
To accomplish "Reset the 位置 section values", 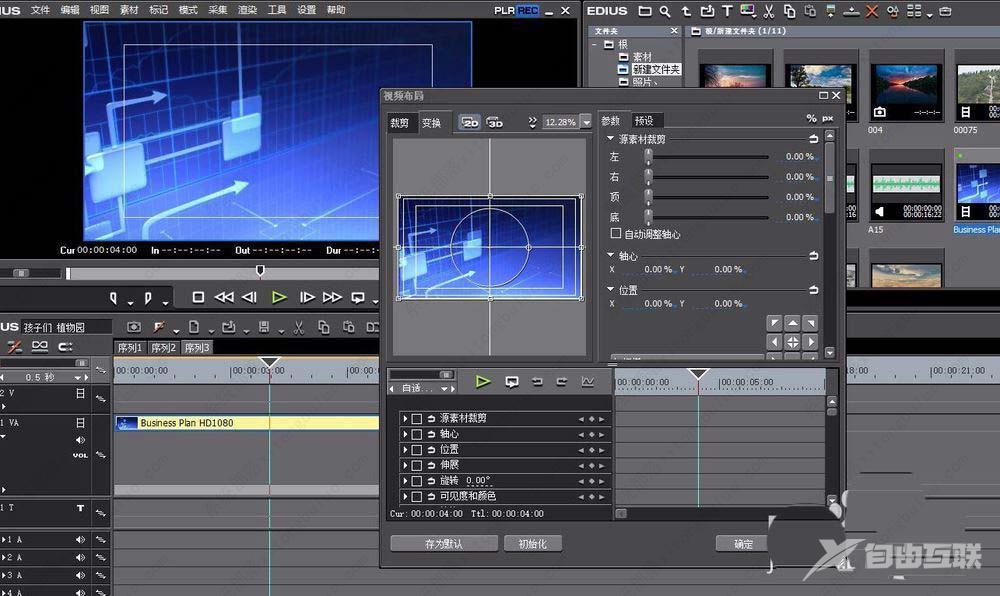I will [814, 290].
